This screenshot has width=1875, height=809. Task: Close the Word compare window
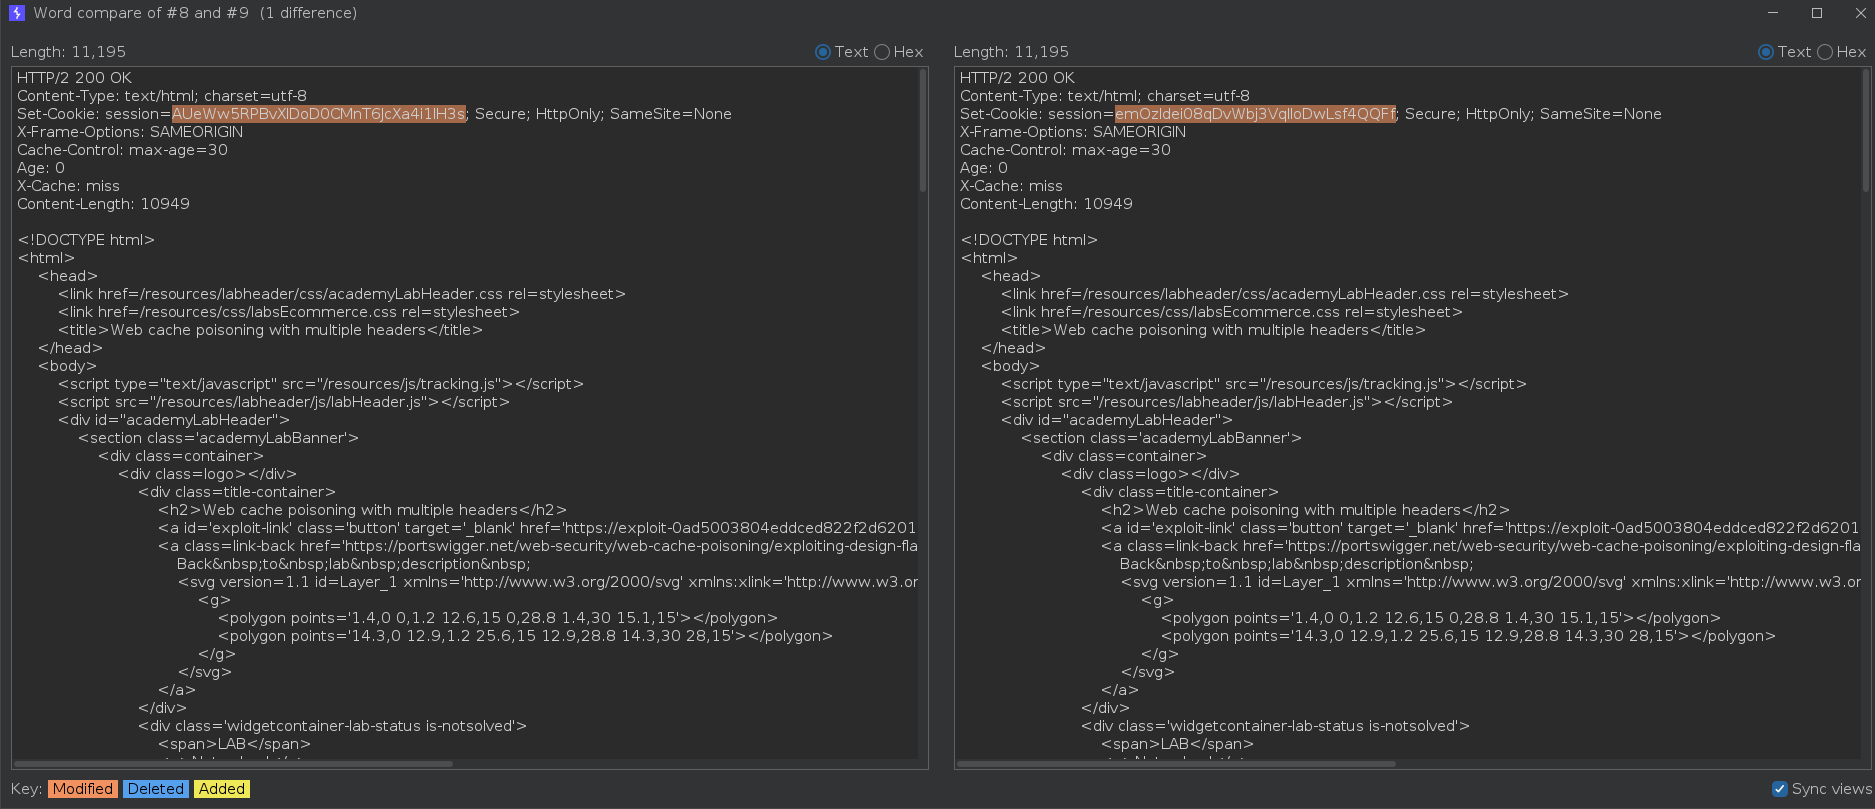[1860, 13]
